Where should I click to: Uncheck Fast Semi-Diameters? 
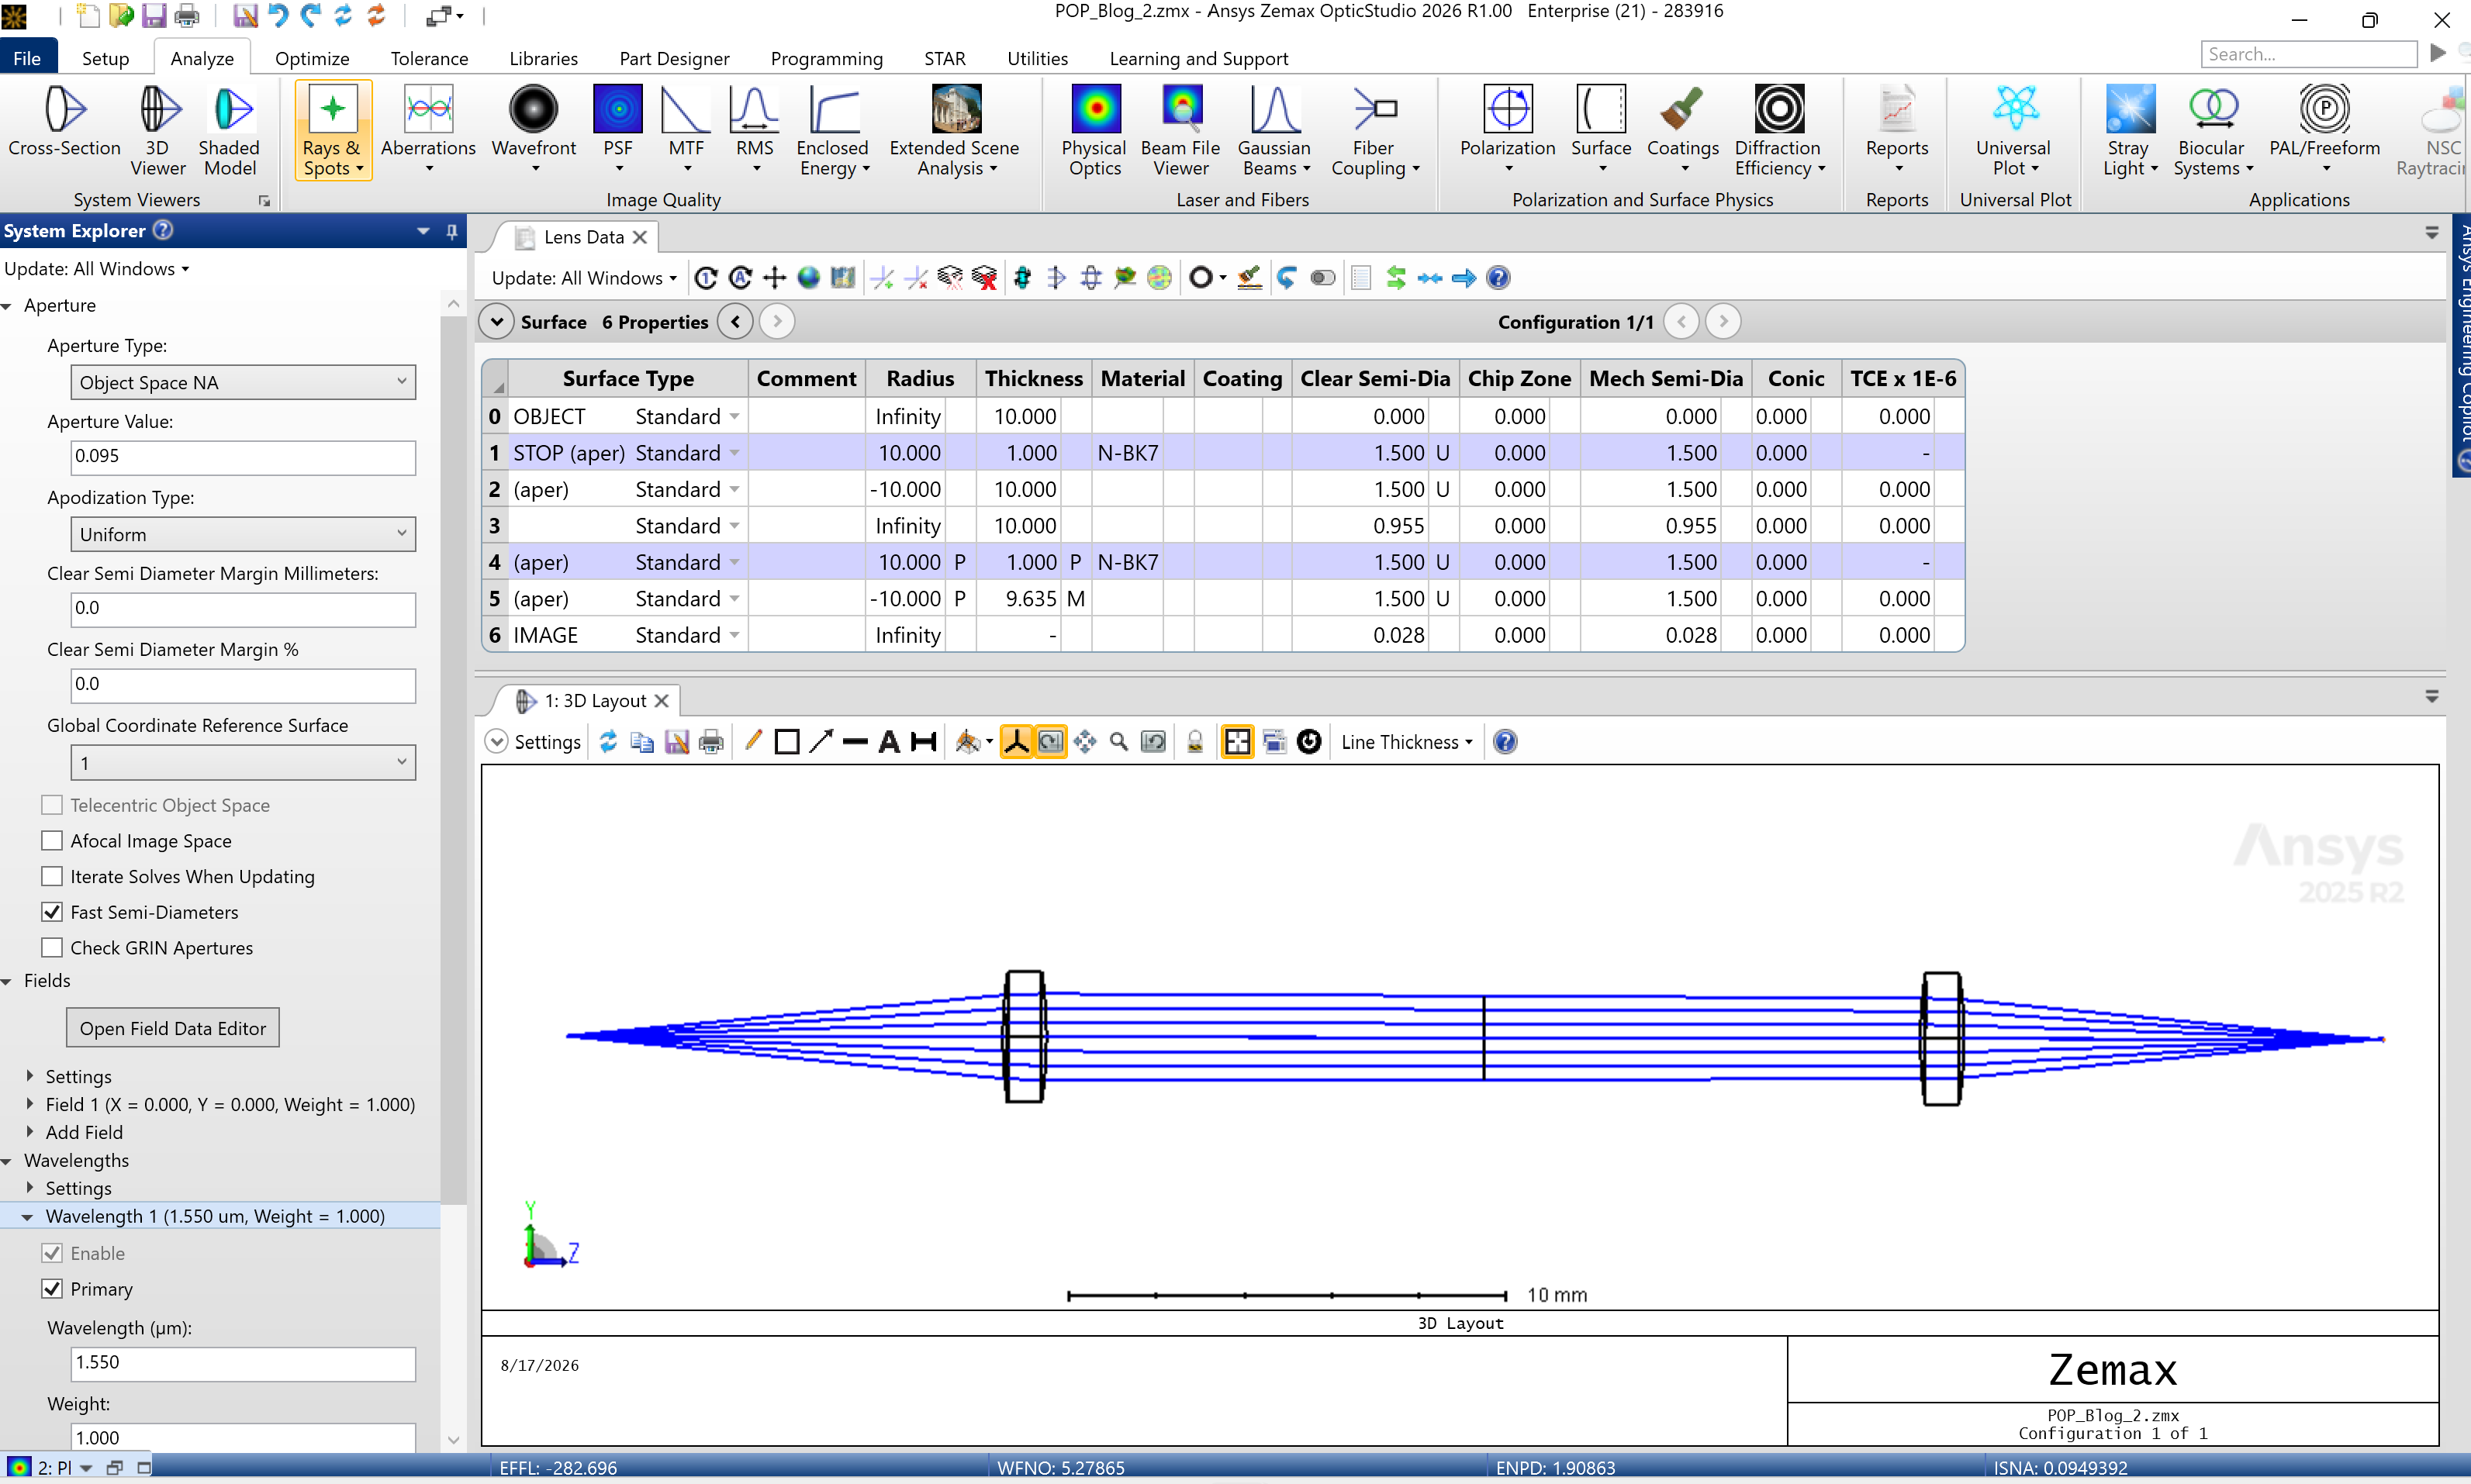pos(52,912)
